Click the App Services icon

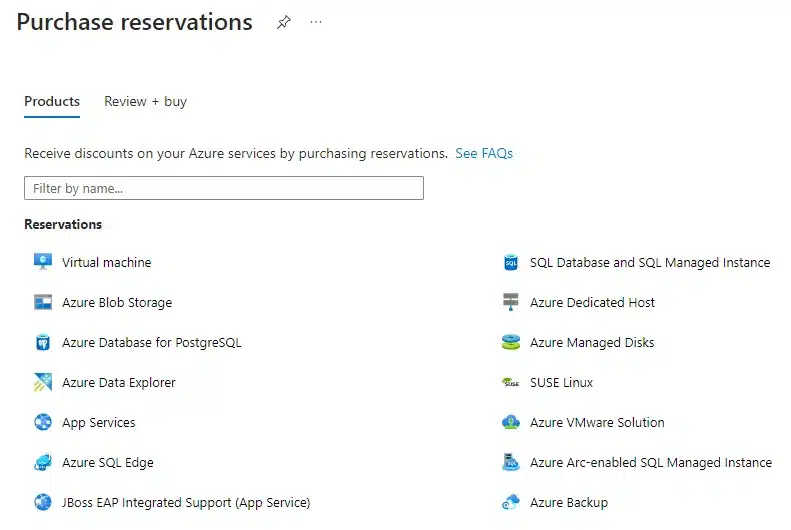[x=43, y=422]
